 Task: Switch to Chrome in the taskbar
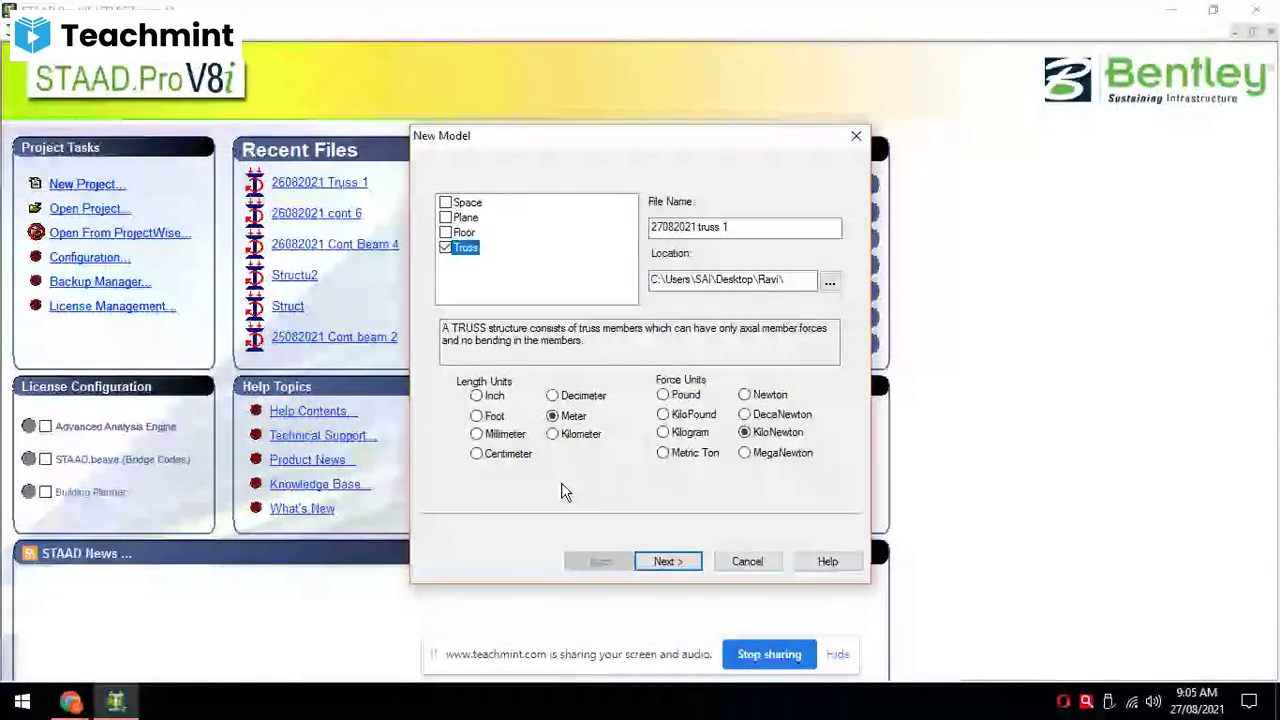coord(70,702)
